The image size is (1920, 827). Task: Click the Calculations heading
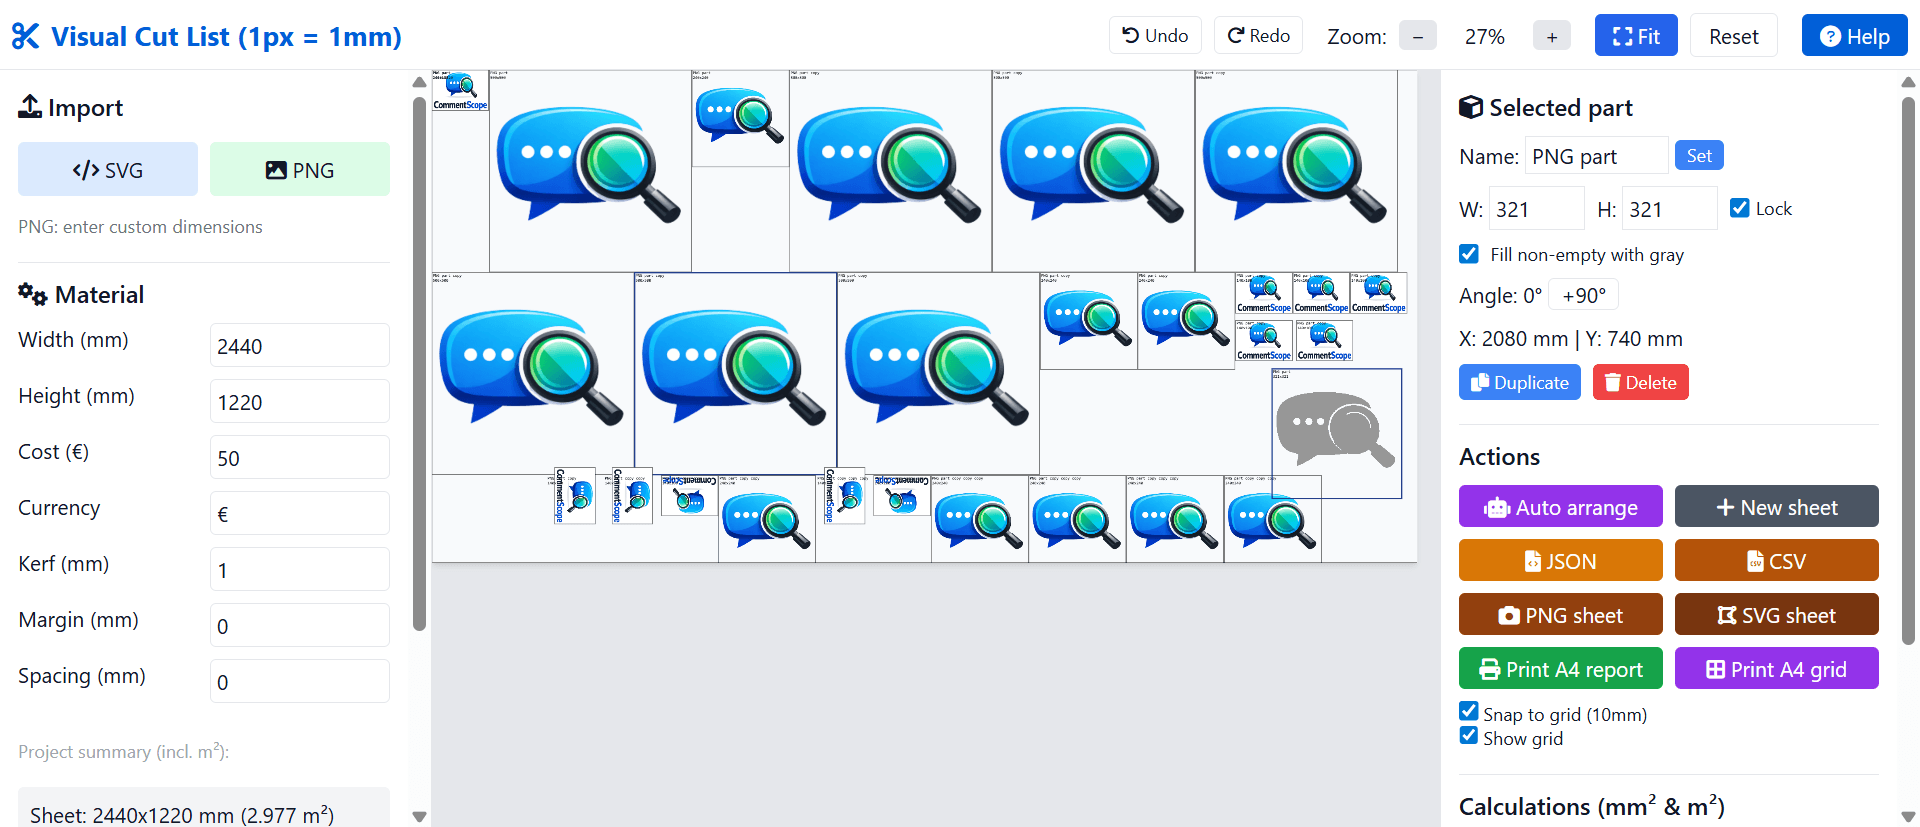pyautogui.click(x=1591, y=806)
